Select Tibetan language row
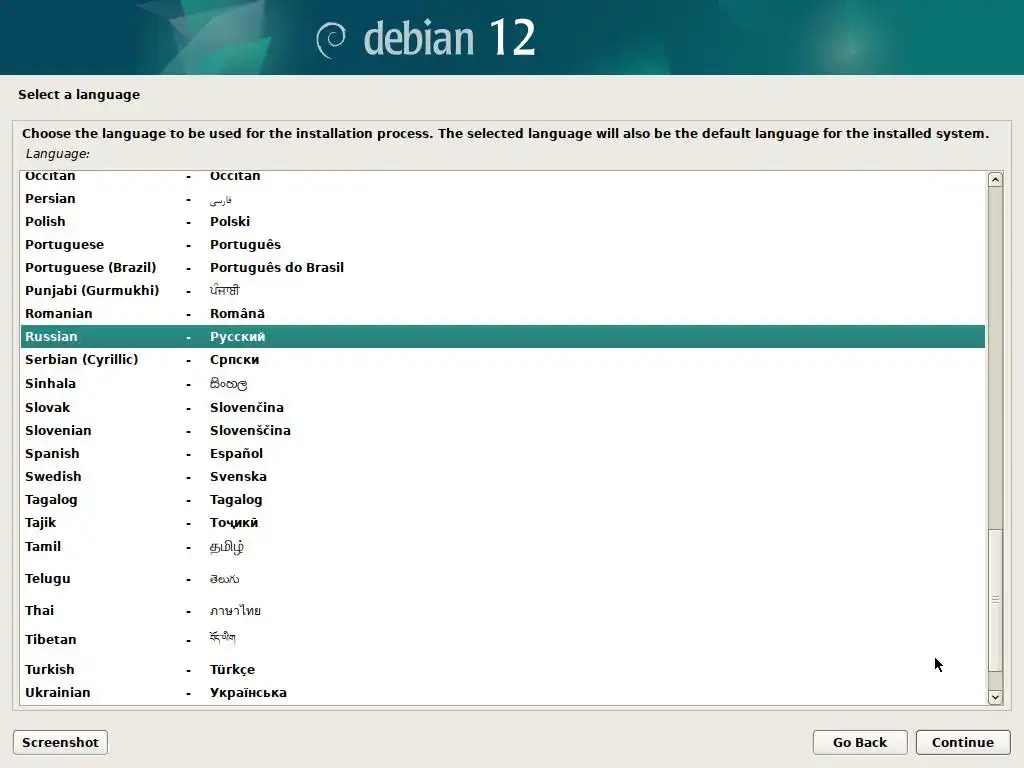 (502, 639)
